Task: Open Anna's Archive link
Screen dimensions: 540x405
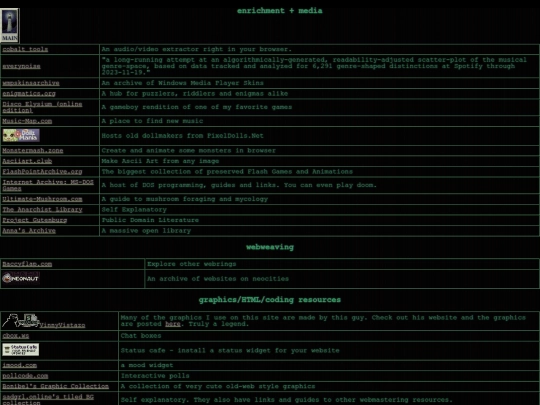Action: (29, 230)
